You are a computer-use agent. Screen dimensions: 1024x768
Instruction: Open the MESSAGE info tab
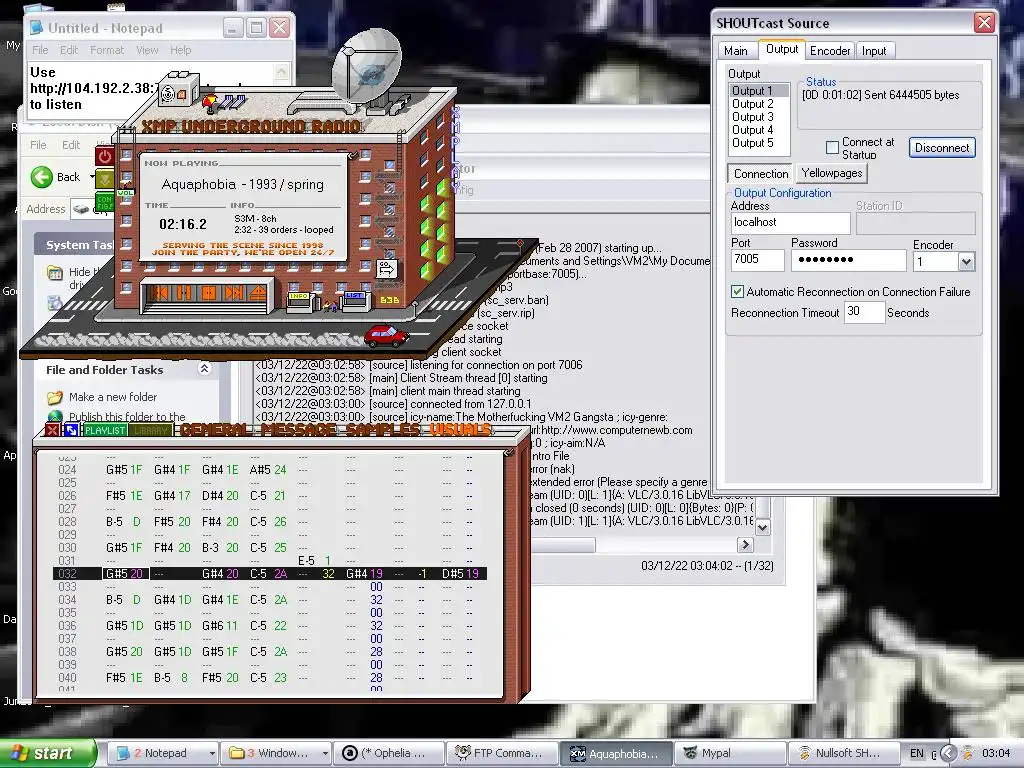pos(299,430)
